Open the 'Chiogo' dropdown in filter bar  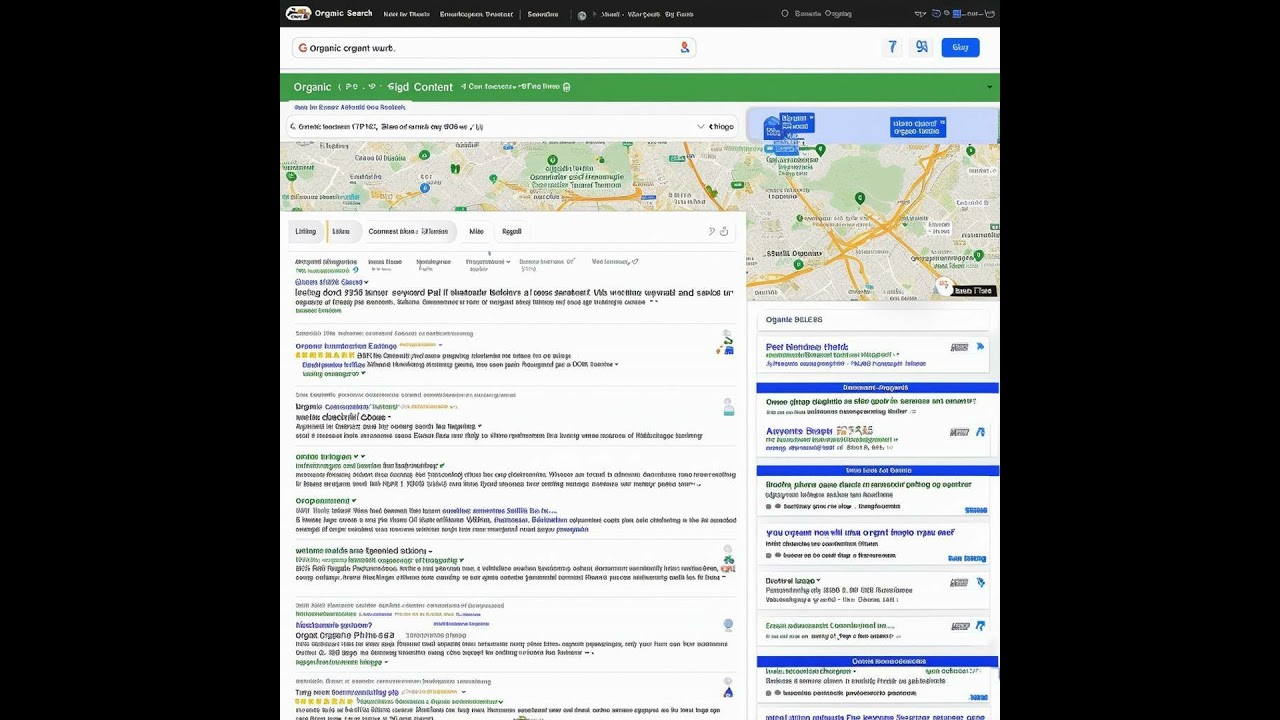pos(716,126)
